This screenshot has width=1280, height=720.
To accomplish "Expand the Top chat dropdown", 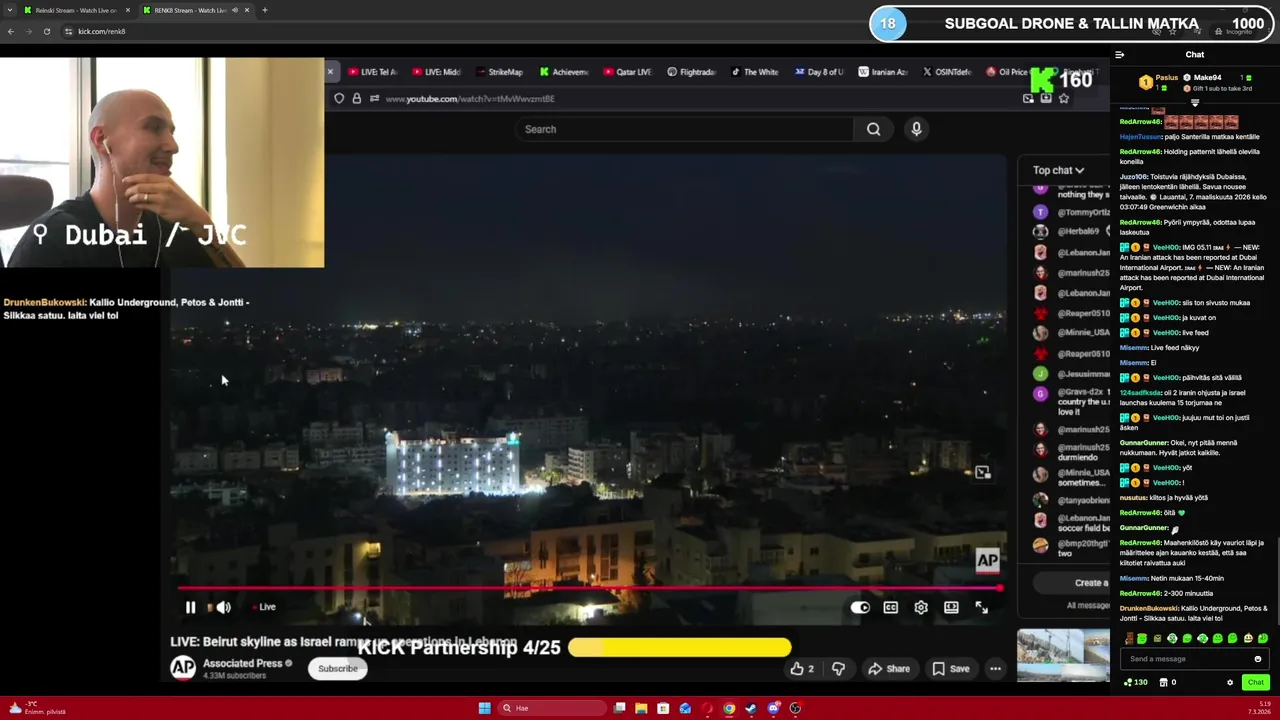I will tap(1059, 170).
